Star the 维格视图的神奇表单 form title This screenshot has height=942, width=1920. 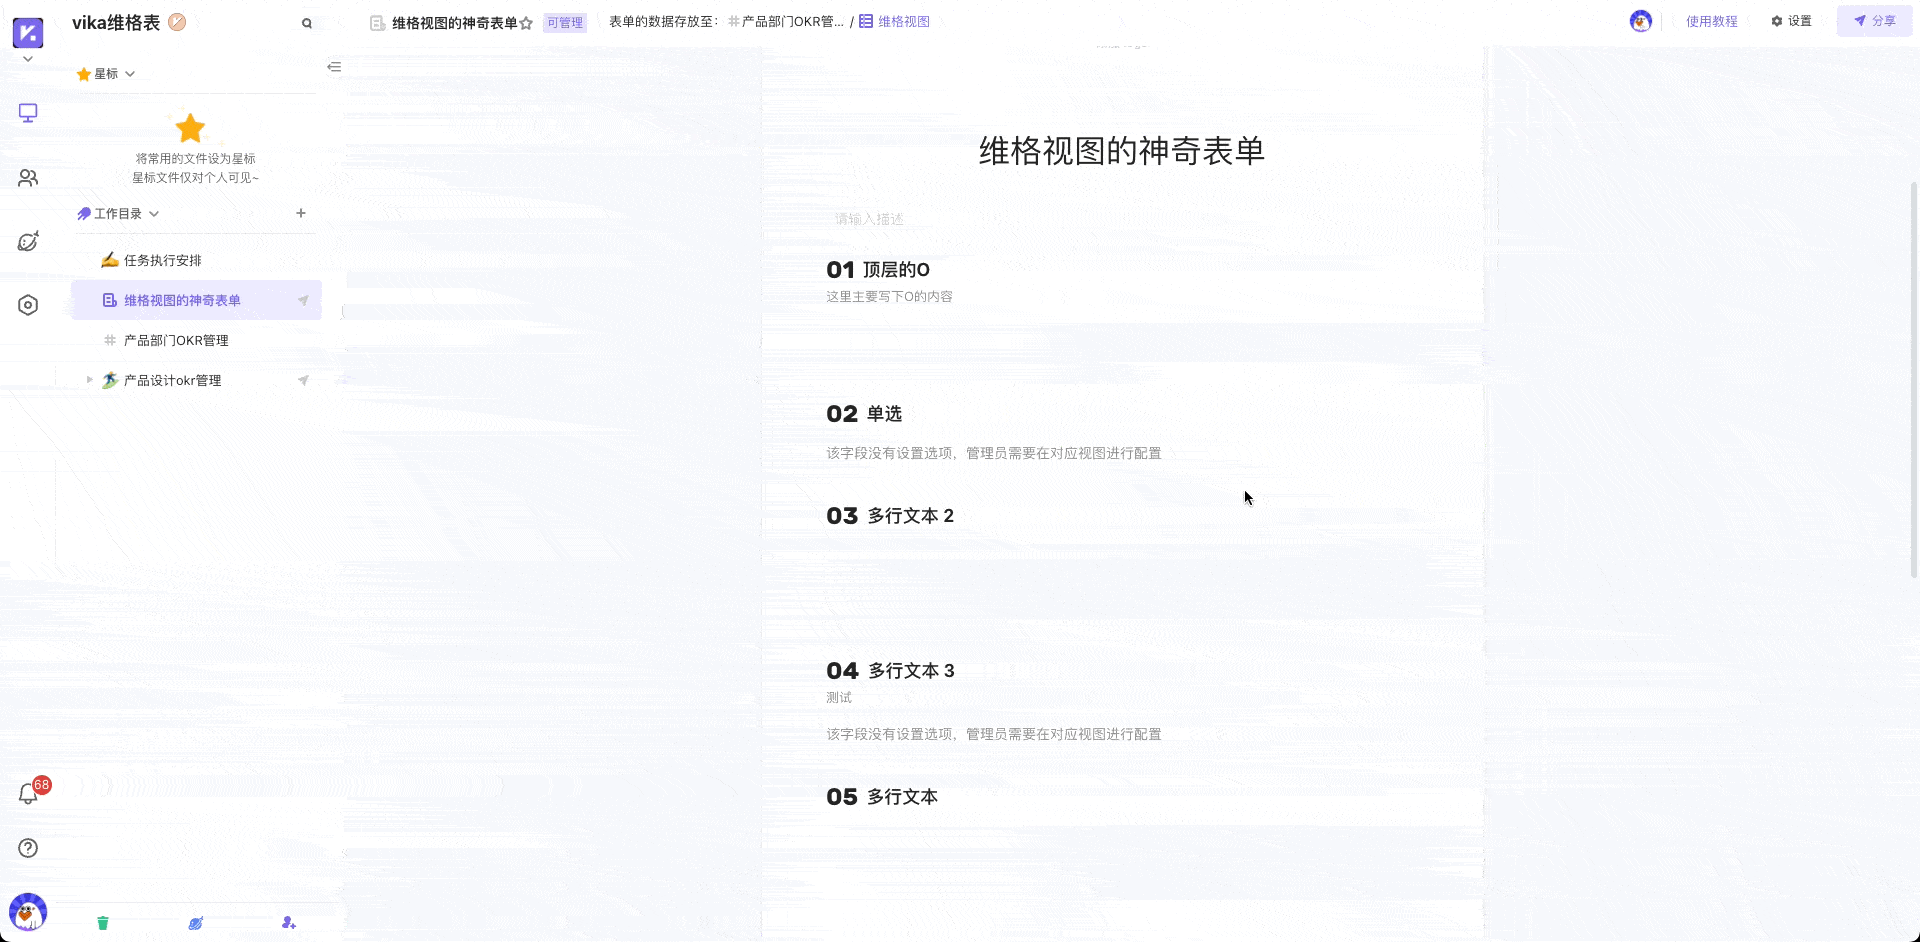[528, 22]
